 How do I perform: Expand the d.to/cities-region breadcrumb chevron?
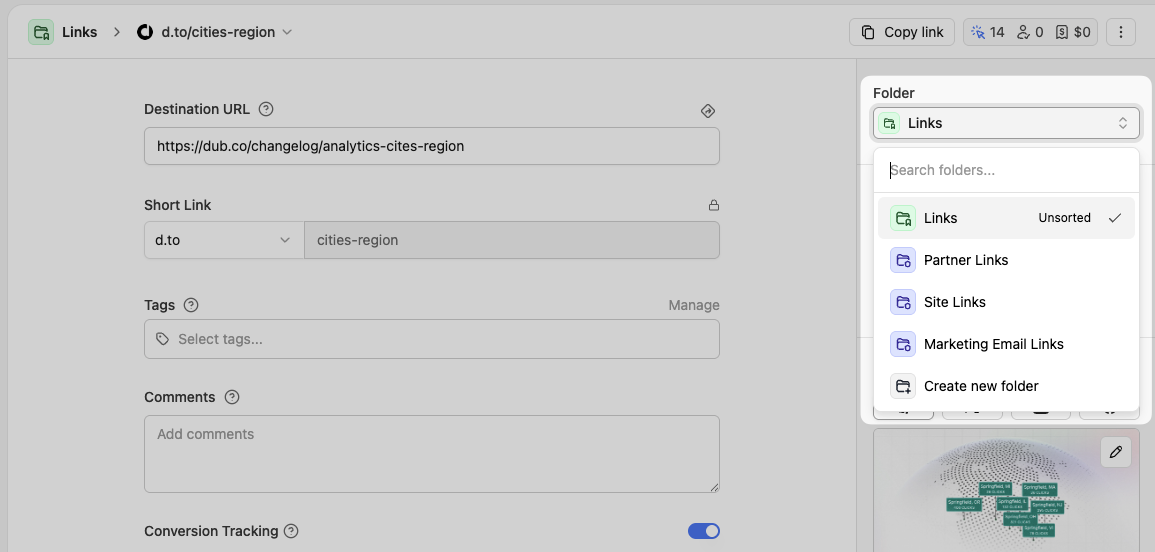287,32
